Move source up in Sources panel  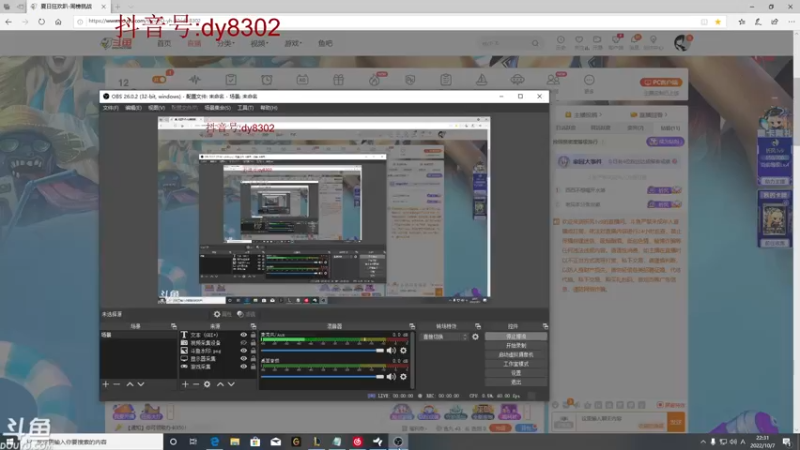tap(220, 384)
